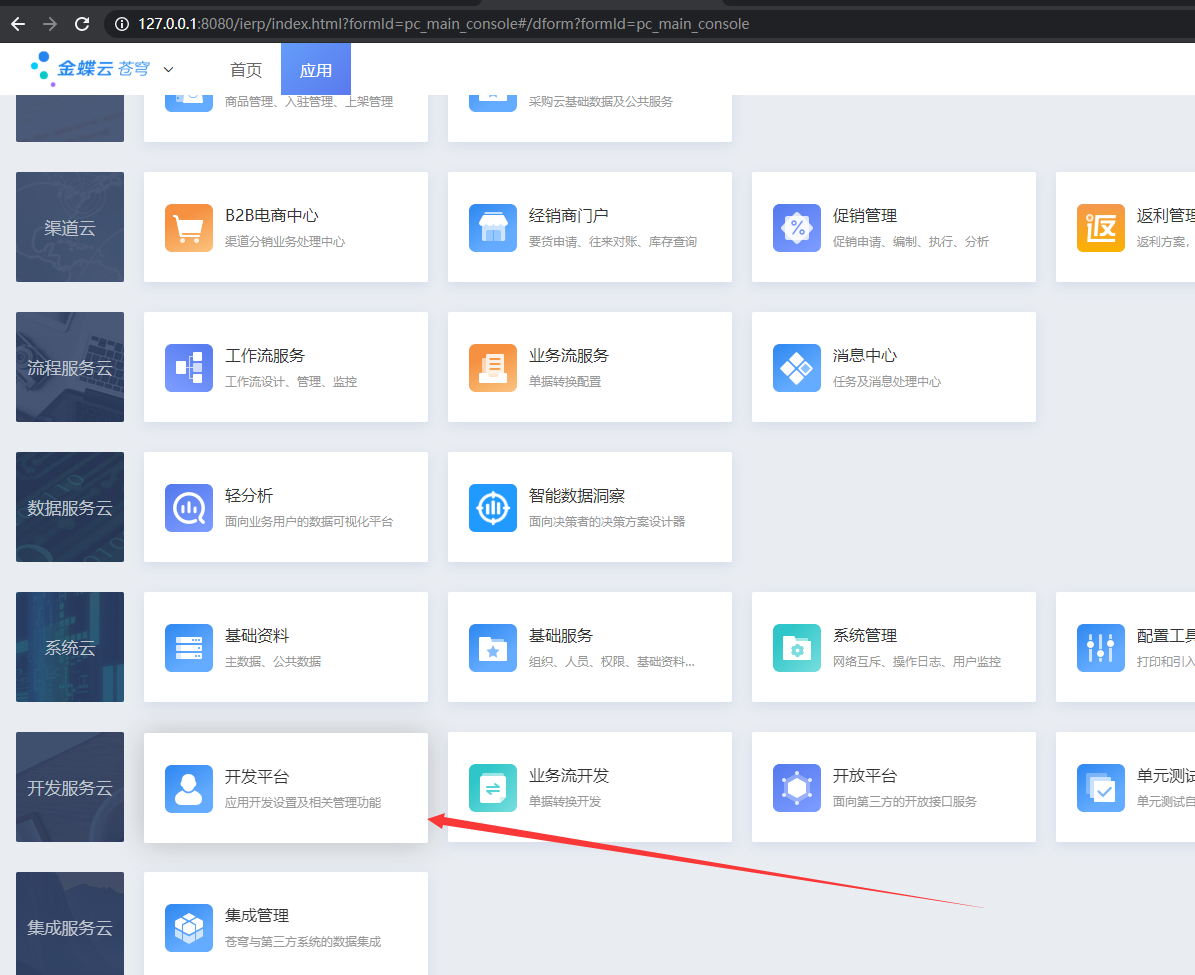Open 消息中心 app title
The height and width of the screenshot is (975, 1195).
coord(865,356)
